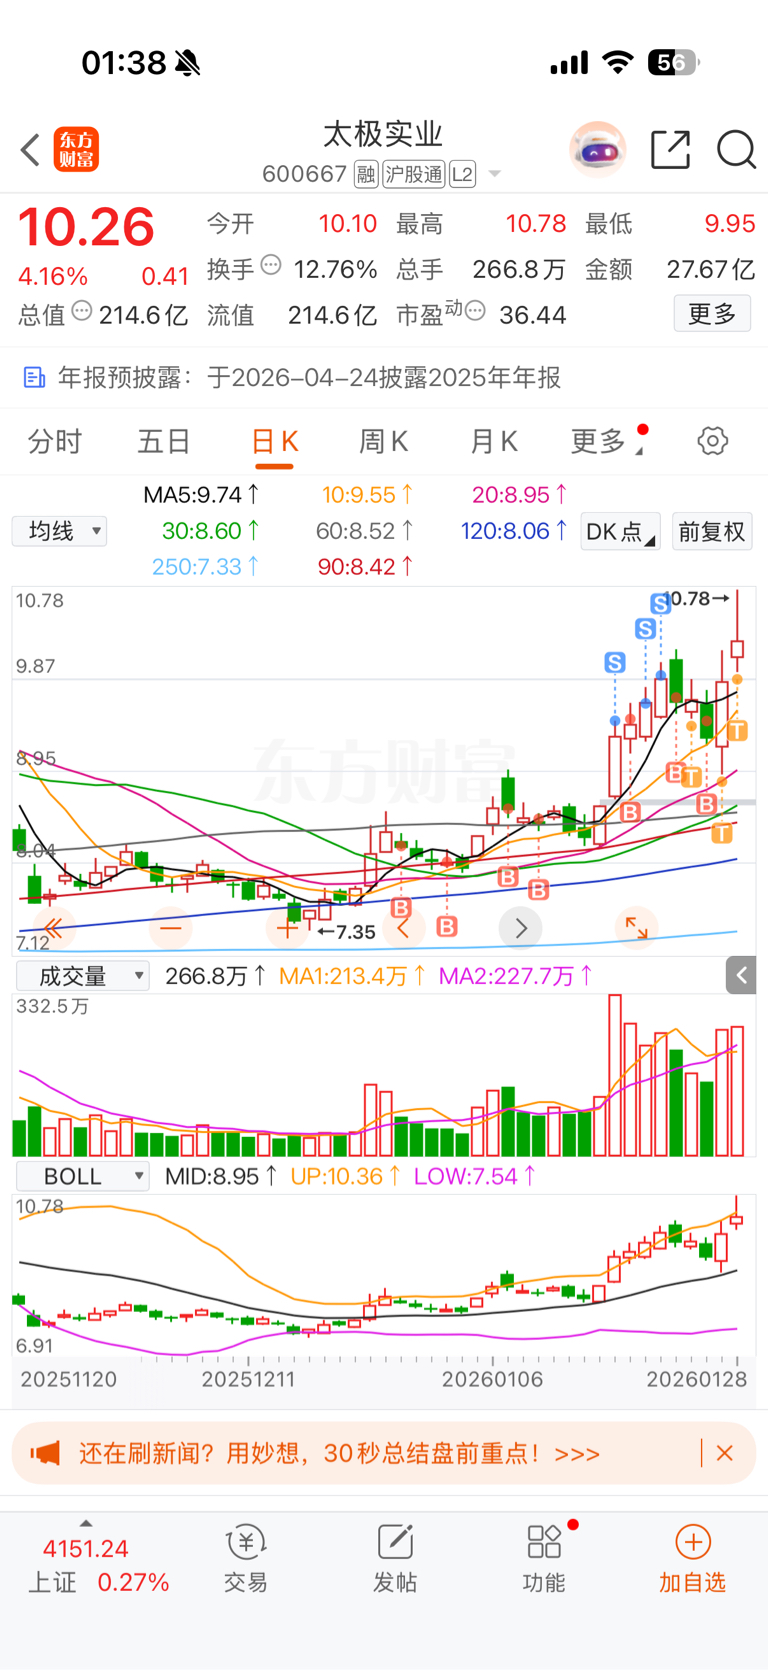The width and height of the screenshot is (768, 1670).
Task: Expand 上证 index bar arrow
Action: [86, 1523]
